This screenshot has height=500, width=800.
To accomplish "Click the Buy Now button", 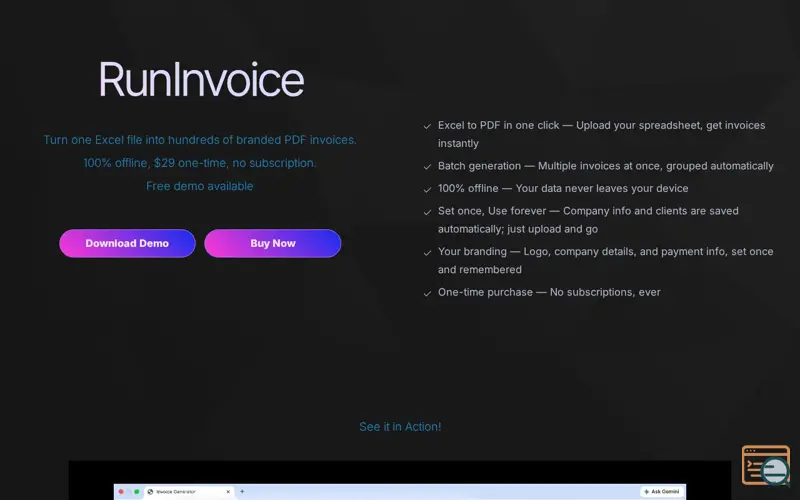I will 272,243.
